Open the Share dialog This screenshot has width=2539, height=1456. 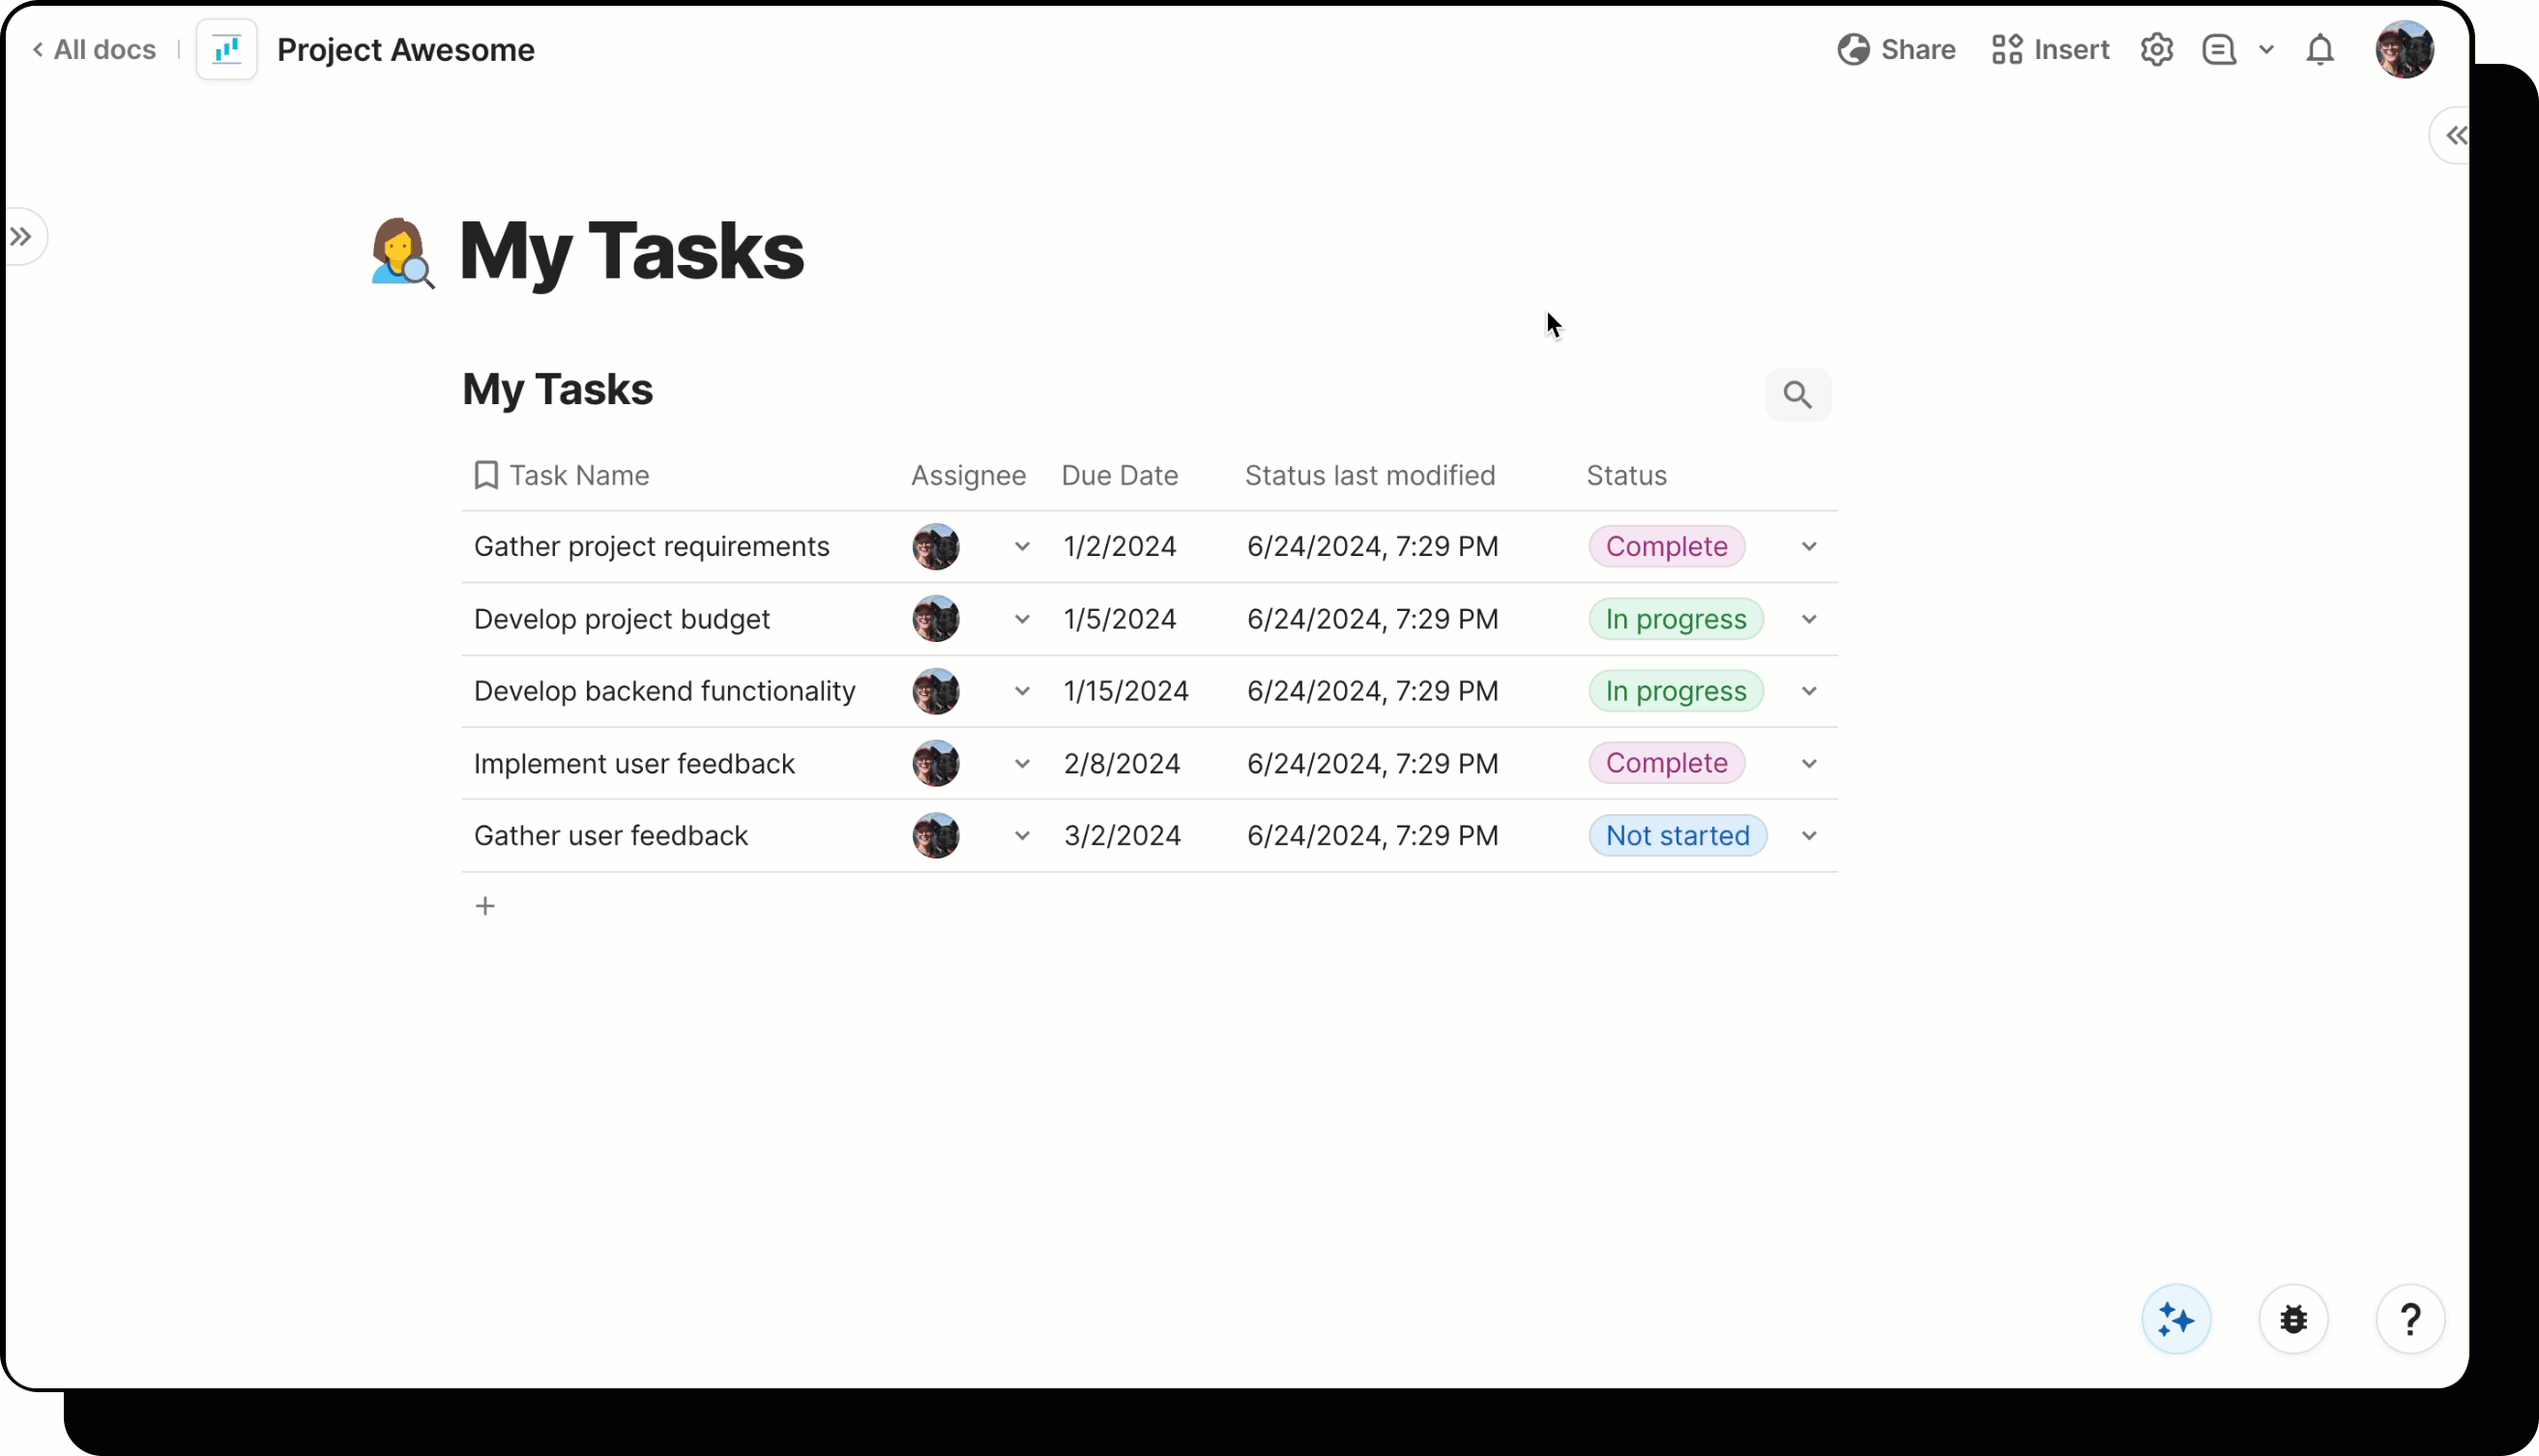pyautogui.click(x=1896, y=49)
